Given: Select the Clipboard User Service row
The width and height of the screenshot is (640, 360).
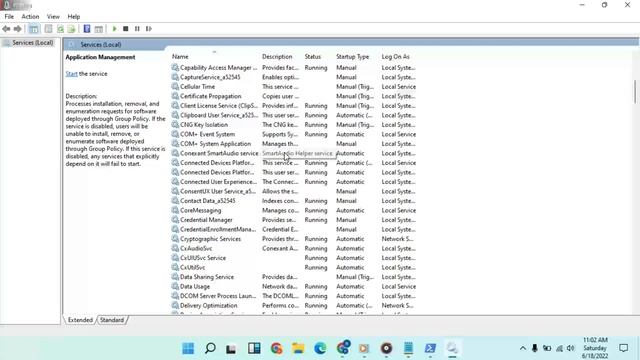Looking at the screenshot, I should 293,116.
